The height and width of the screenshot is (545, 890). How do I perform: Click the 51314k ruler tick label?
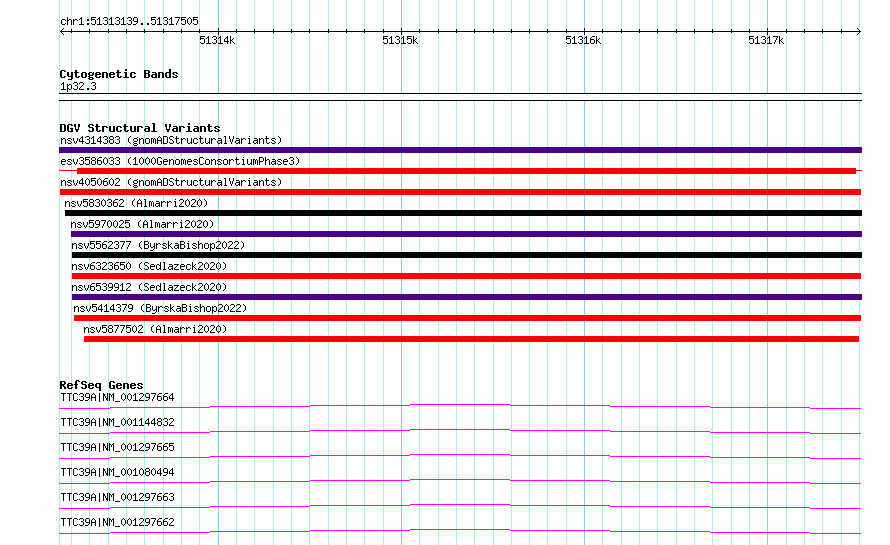click(217, 40)
